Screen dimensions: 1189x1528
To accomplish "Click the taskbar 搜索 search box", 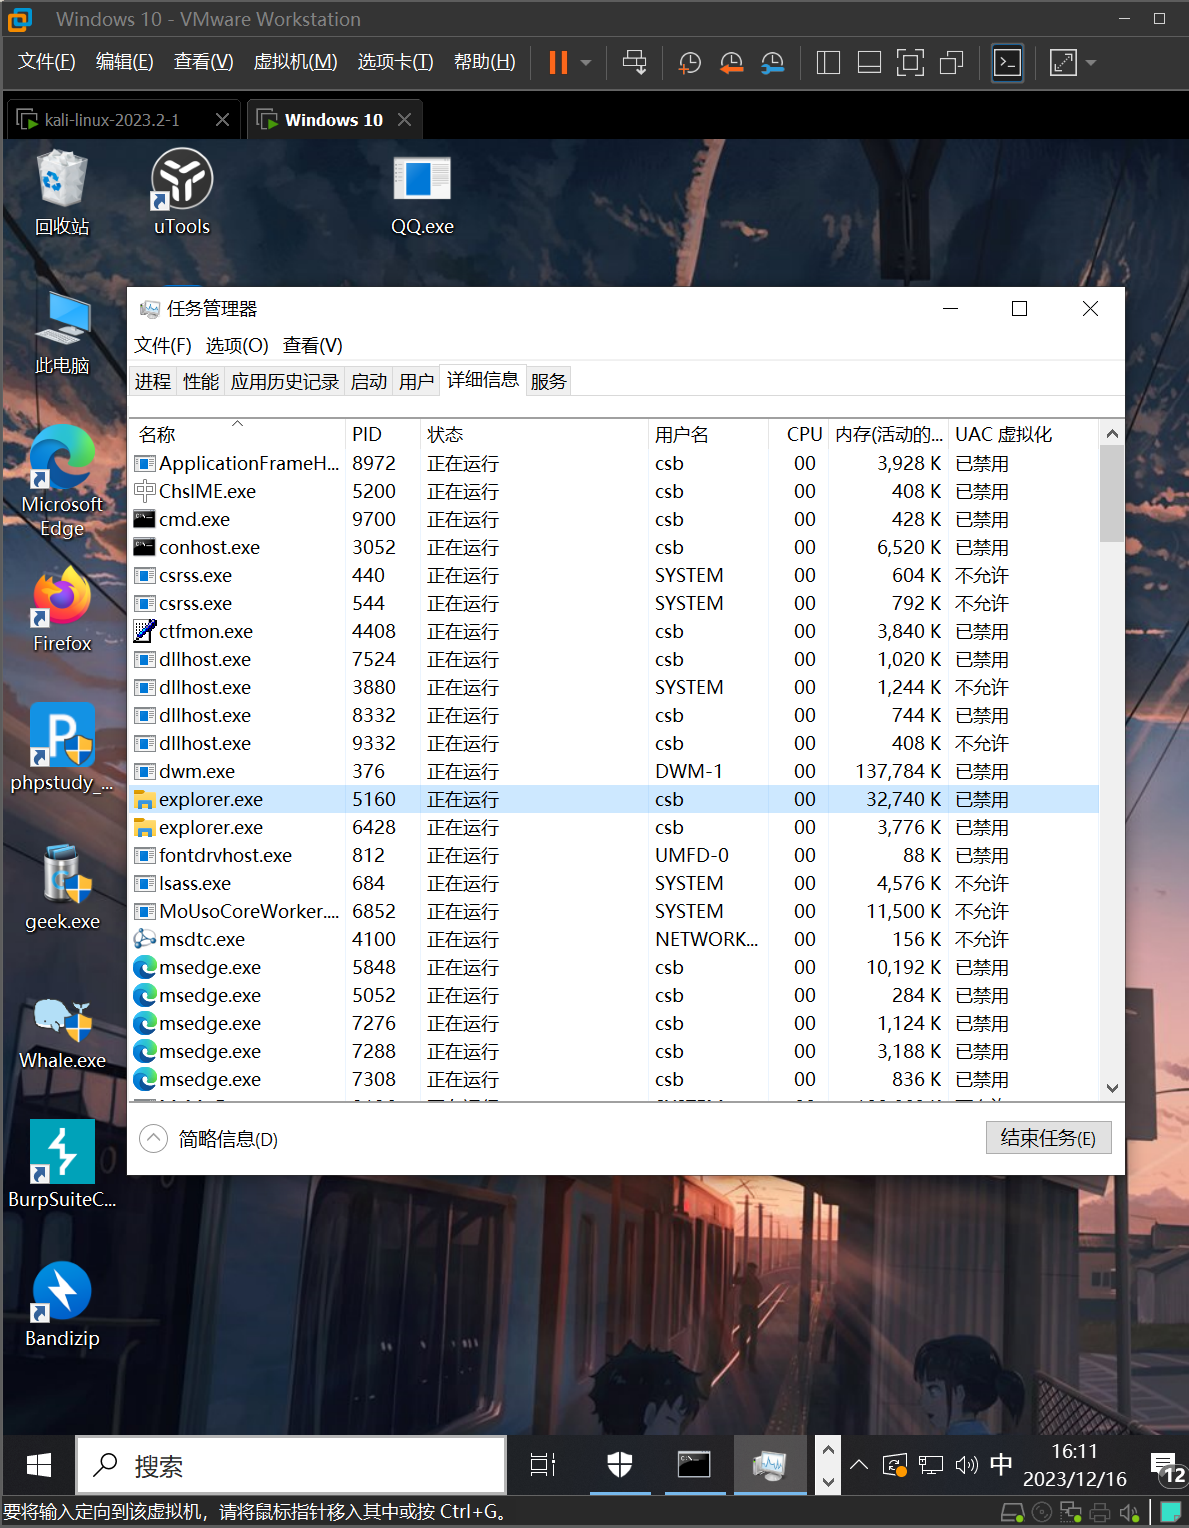I will coord(291,1466).
